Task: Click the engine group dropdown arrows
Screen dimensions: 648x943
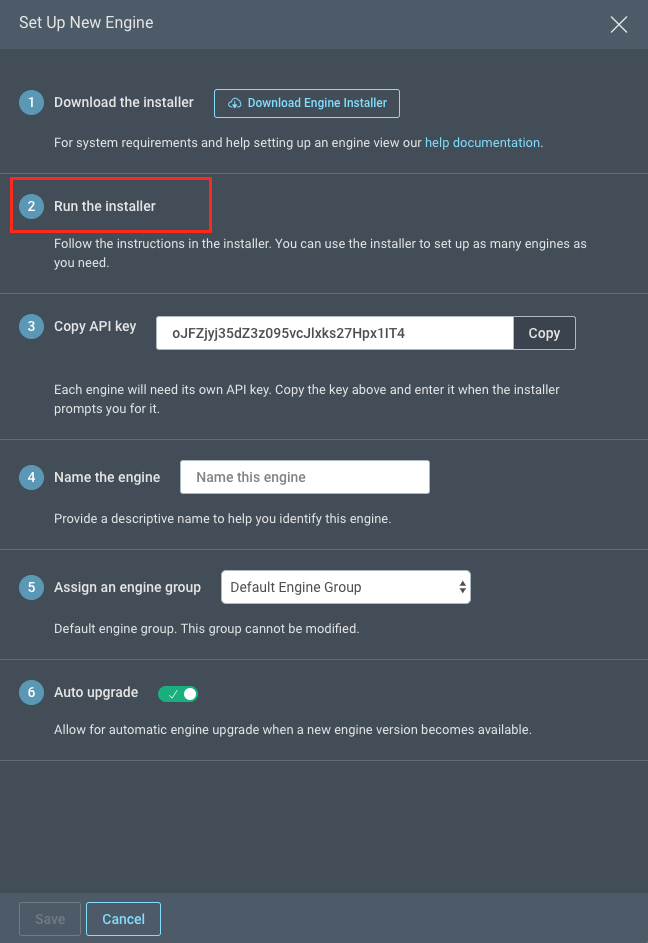Action: 462,587
